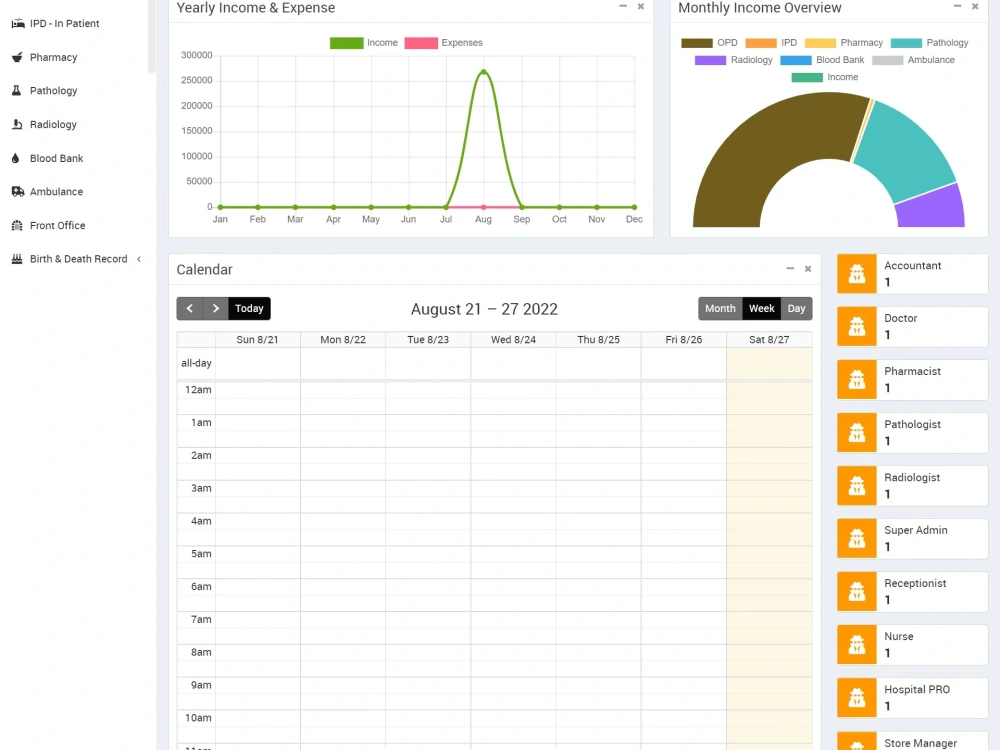This screenshot has height=750, width=1000.
Task: Open the IPD - In Patient bed icon
Action: [18, 24]
